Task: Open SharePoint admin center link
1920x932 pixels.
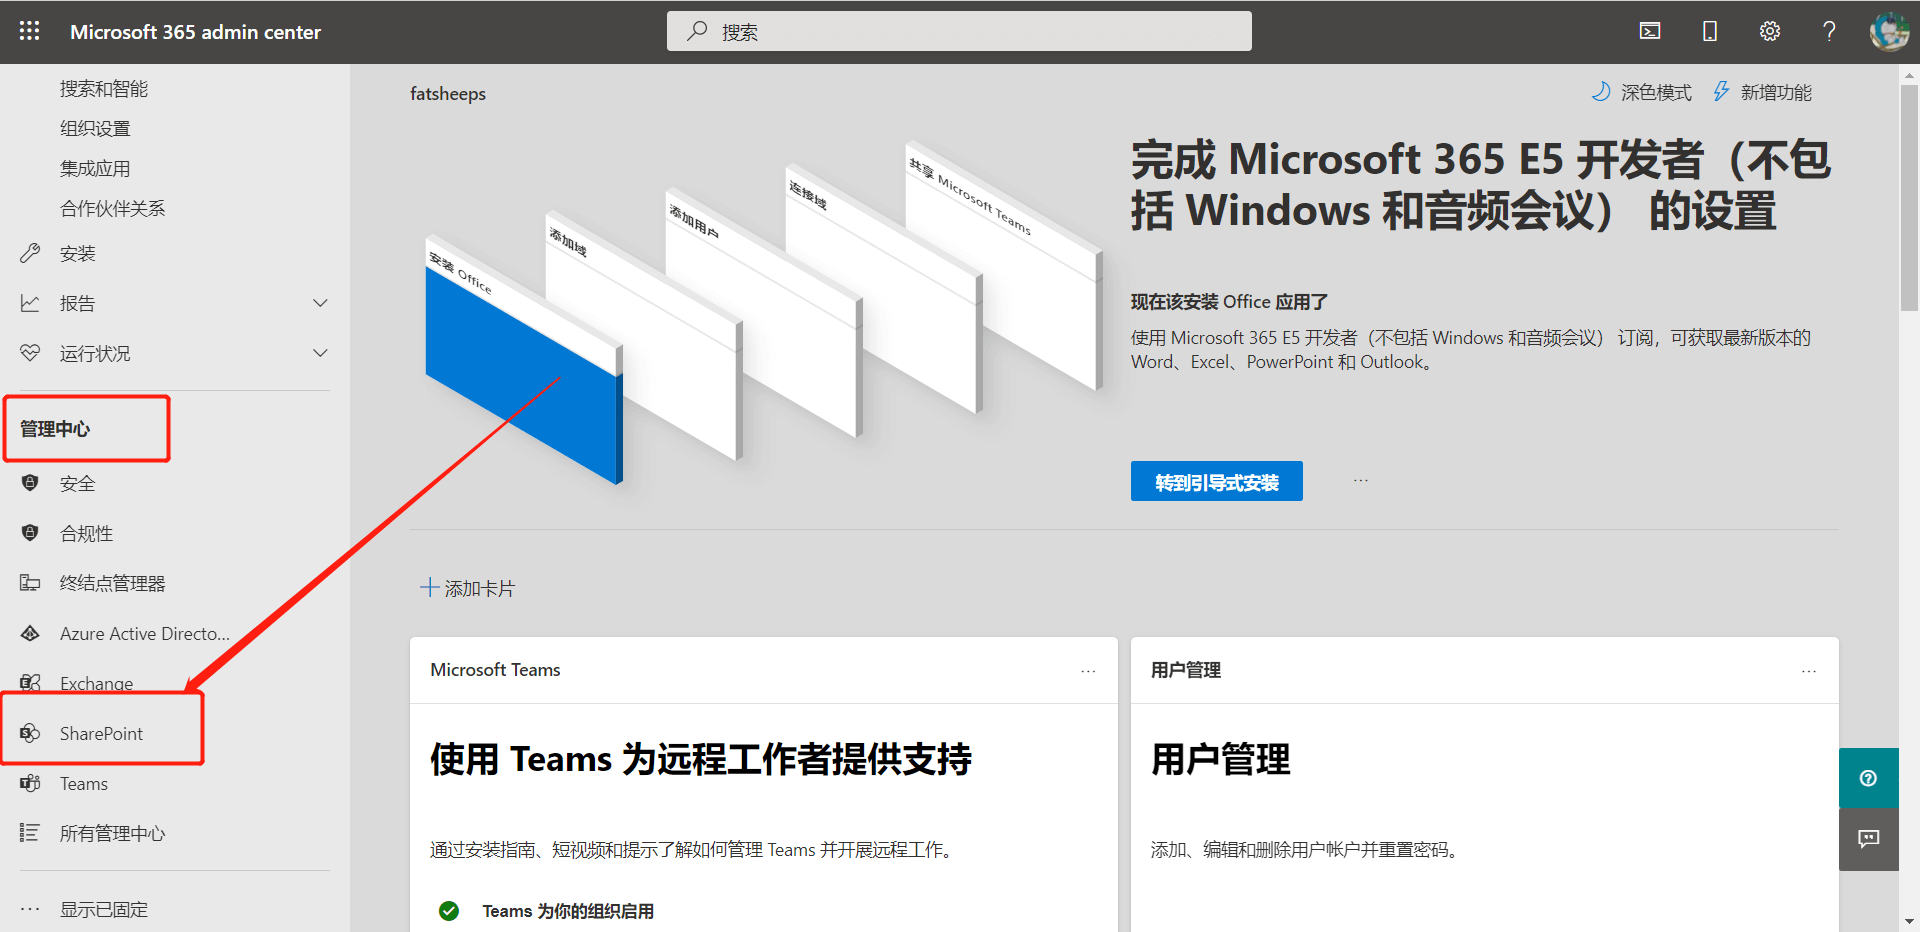Action: click(x=101, y=733)
